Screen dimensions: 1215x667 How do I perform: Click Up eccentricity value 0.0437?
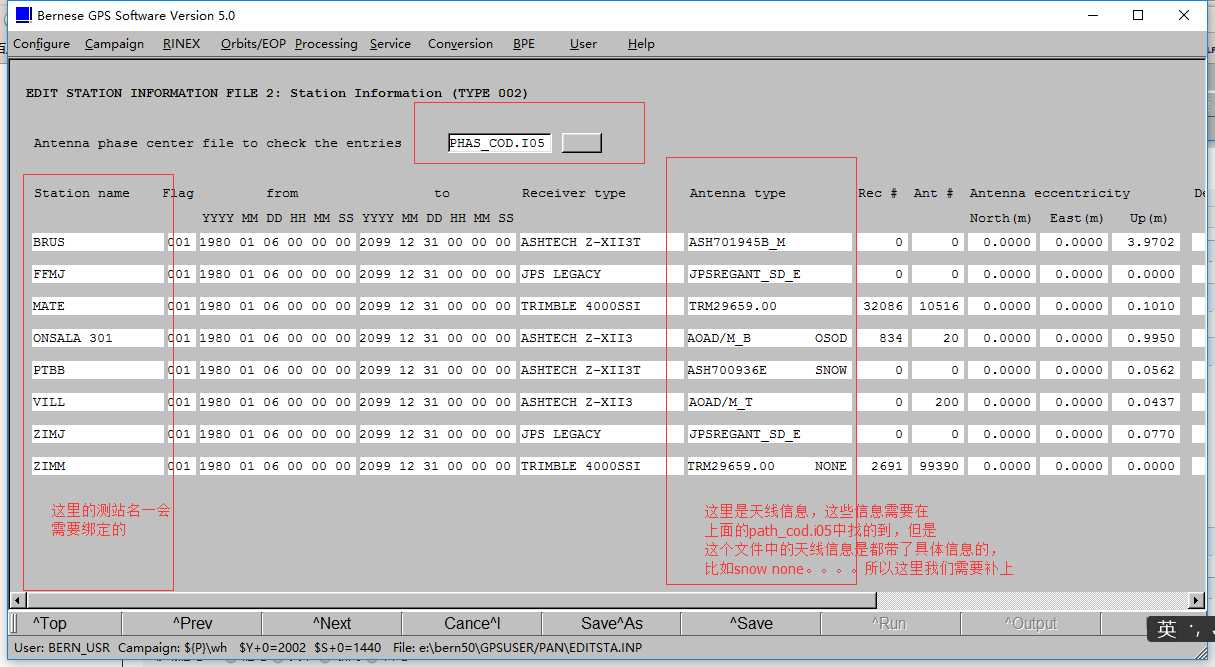tap(1145, 402)
